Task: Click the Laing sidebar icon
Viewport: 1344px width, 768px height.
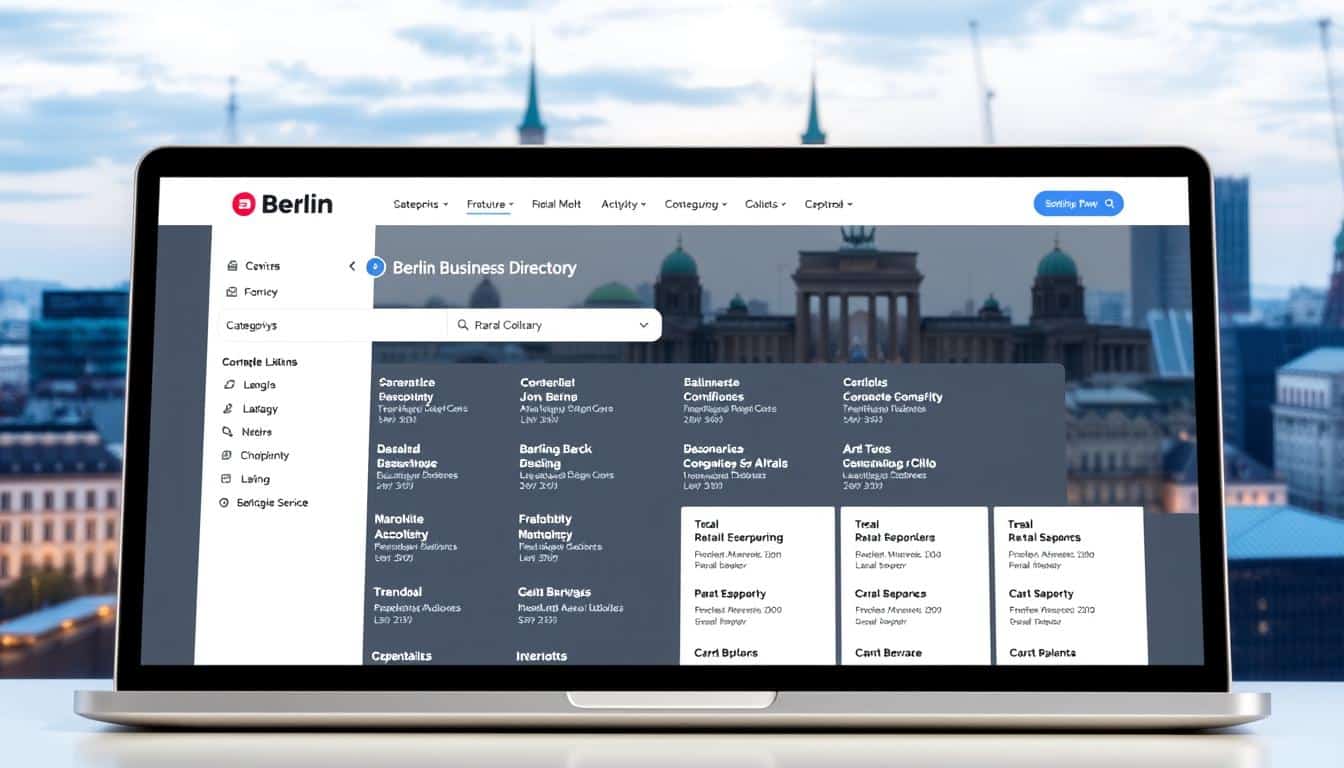Action: pos(229,479)
